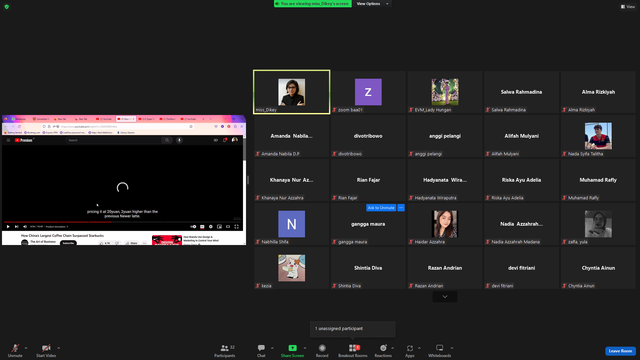Toggle YouTube subtitles/CC button

click(202, 227)
